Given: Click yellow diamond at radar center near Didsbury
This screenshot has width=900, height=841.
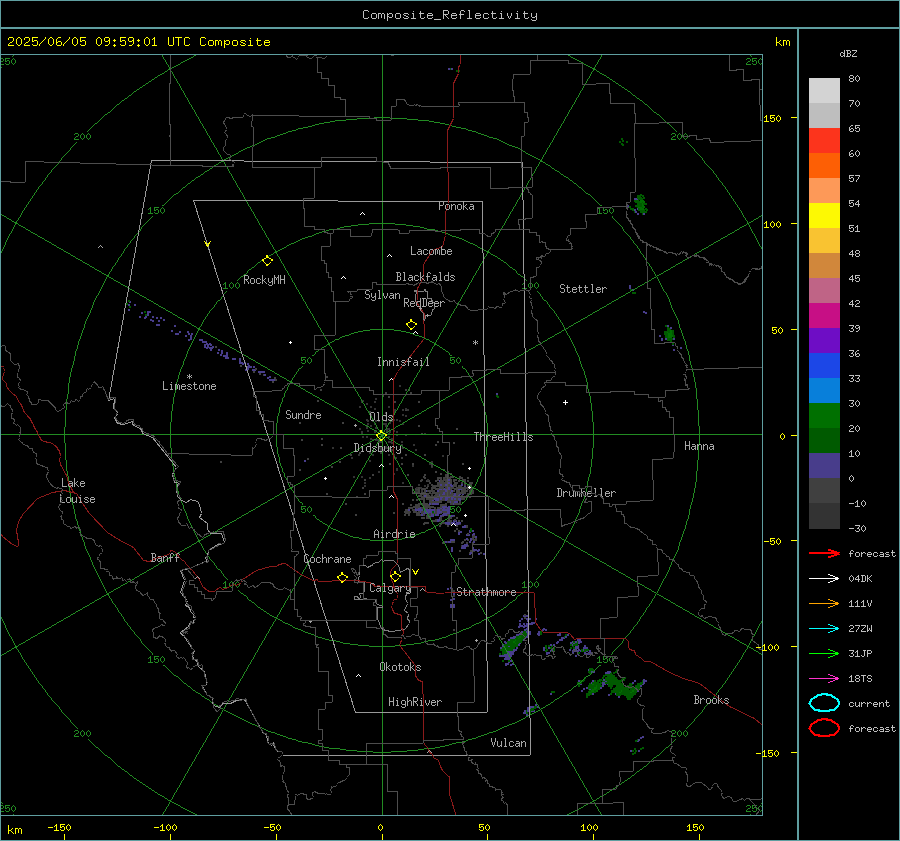Looking at the screenshot, I should [381, 436].
